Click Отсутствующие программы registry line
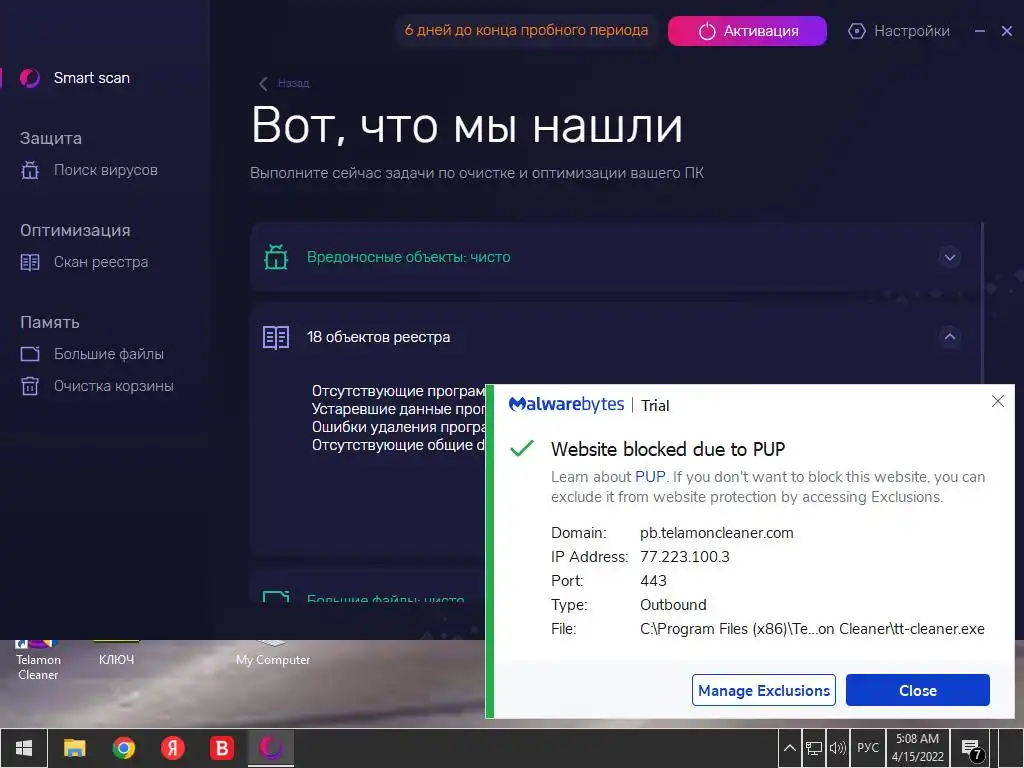Image resolution: width=1024 pixels, height=768 pixels. [398, 391]
